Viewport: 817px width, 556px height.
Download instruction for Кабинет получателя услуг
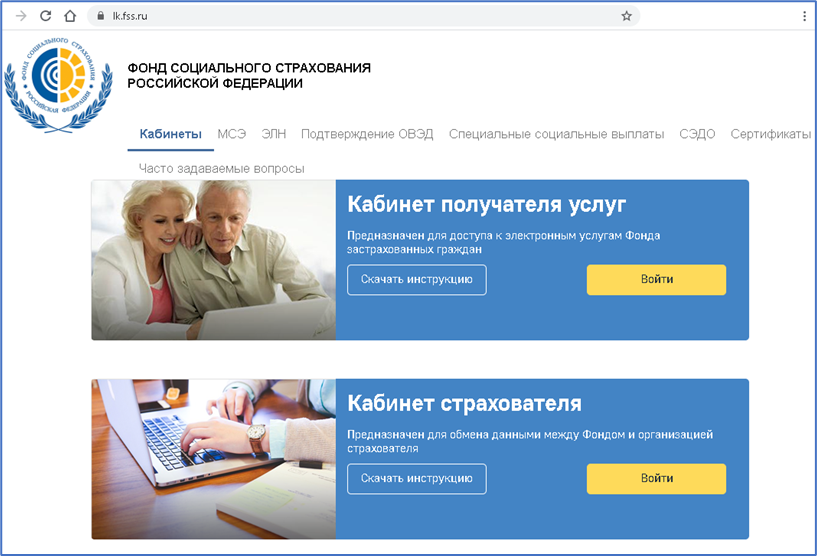tap(417, 280)
